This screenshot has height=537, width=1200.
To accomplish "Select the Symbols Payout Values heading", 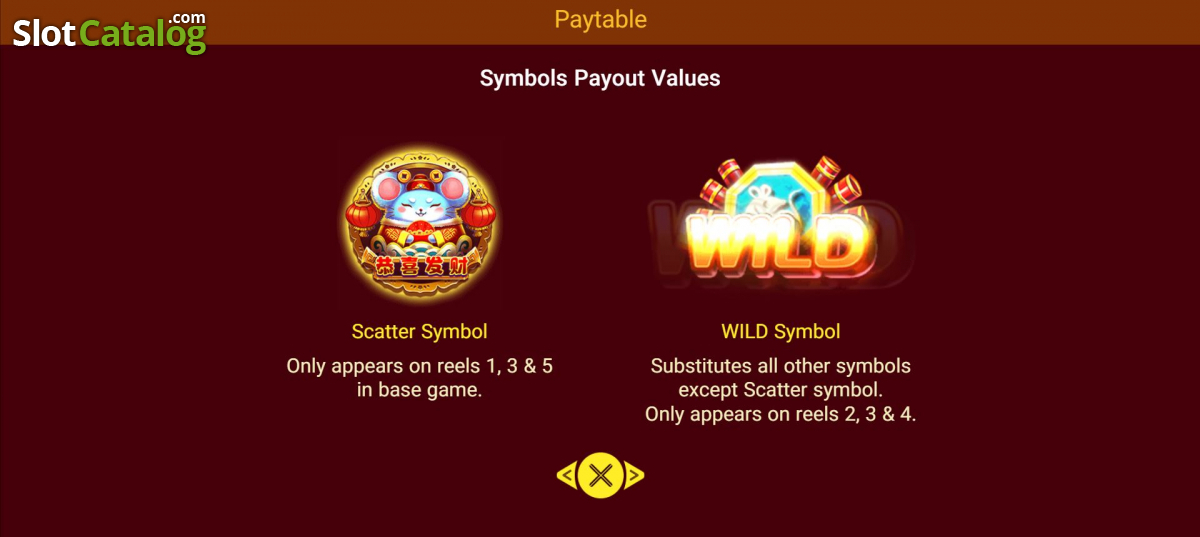I will [x=600, y=78].
